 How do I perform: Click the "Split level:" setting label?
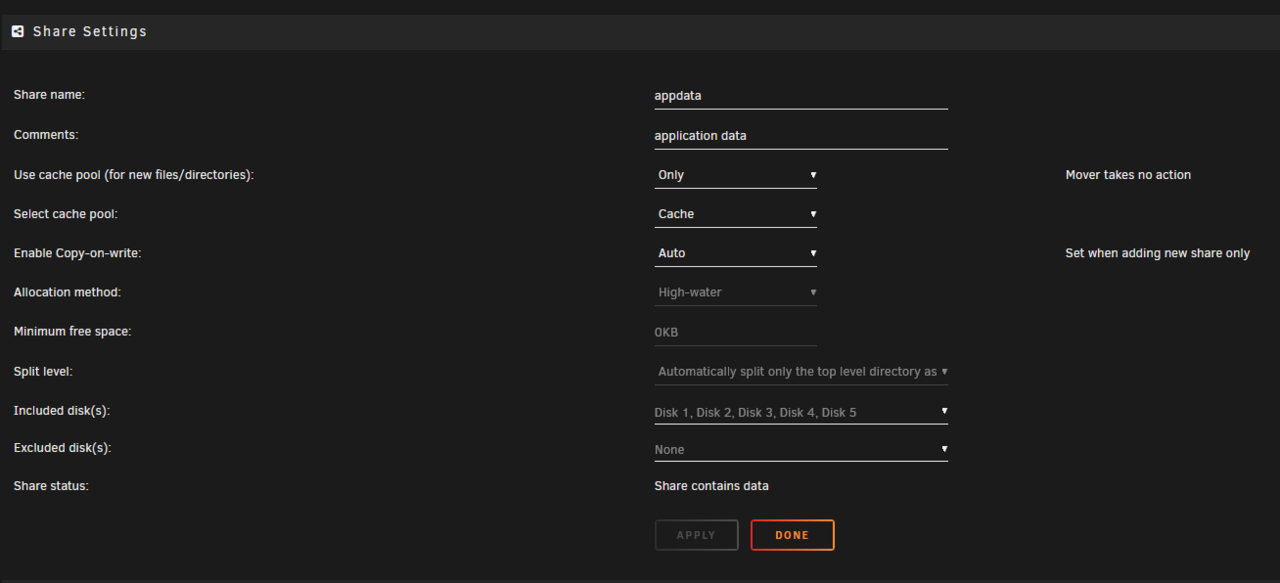pyautogui.click(x=43, y=371)
